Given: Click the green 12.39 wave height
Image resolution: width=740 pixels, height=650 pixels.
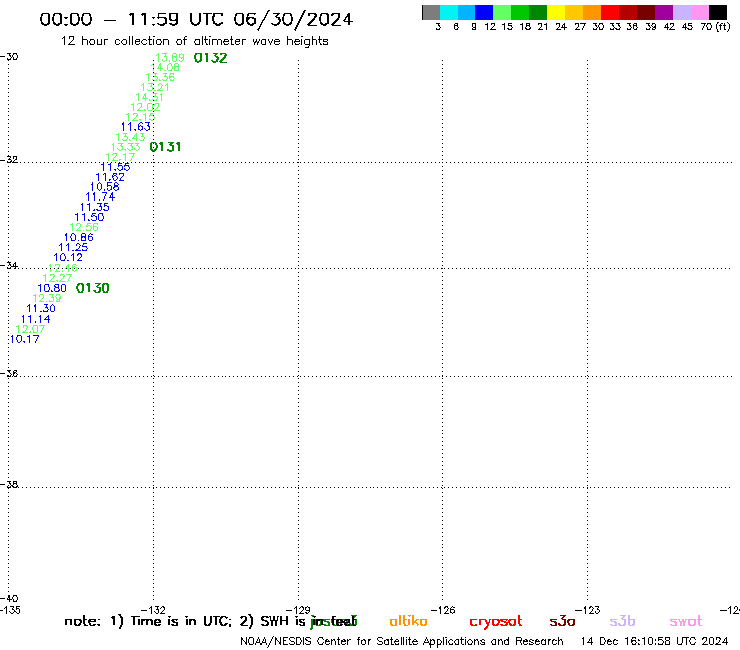Looking at the screenshot, I should [x=47, y=298].
